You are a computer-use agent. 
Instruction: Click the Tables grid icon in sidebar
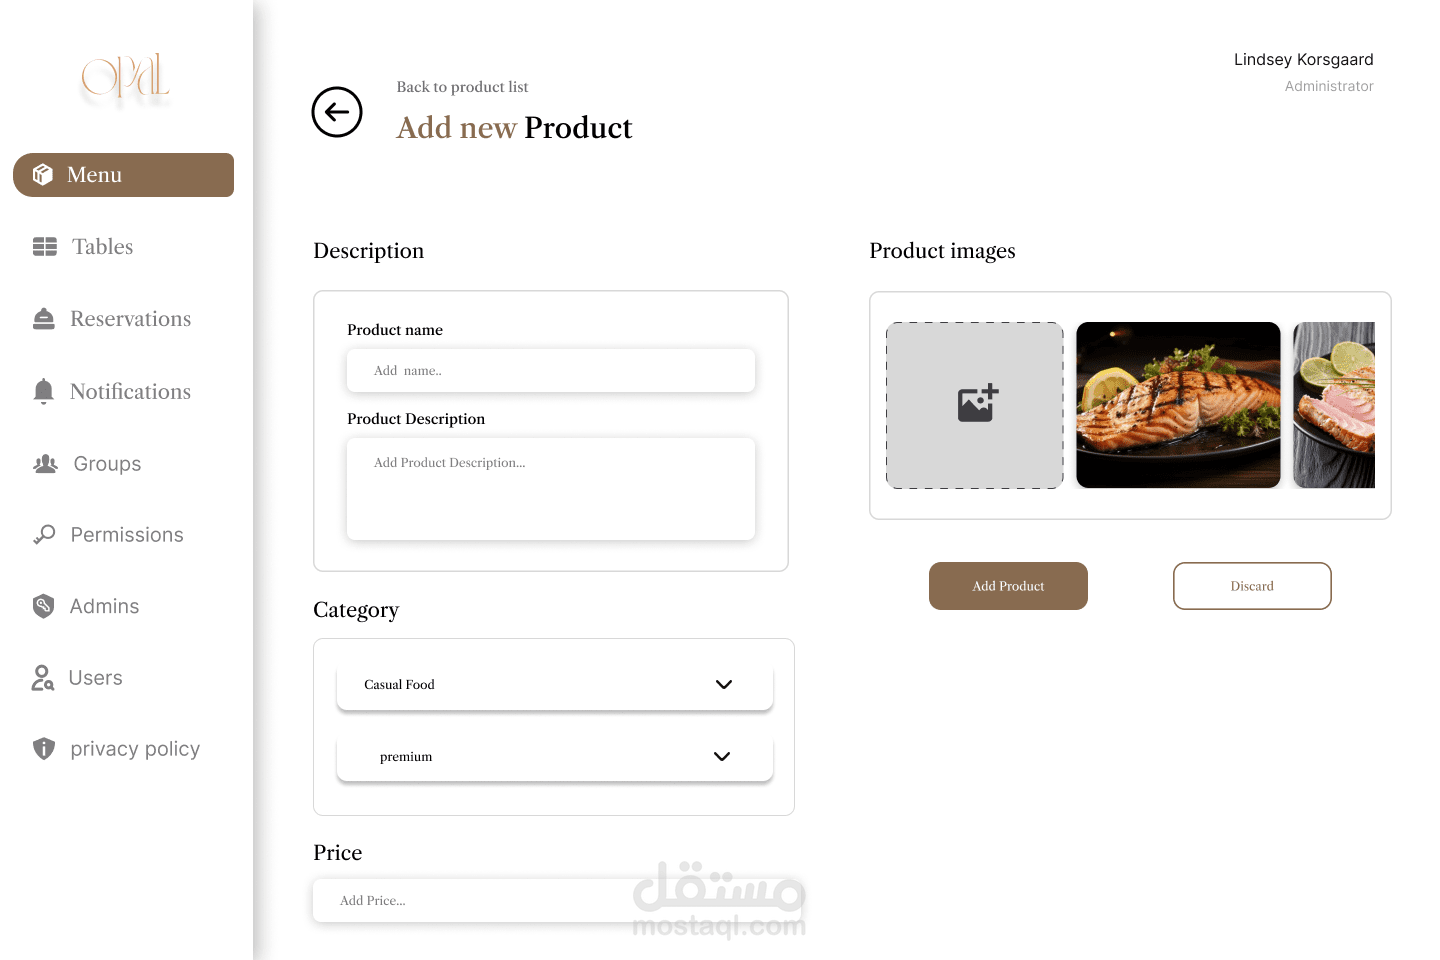[45, 247]
